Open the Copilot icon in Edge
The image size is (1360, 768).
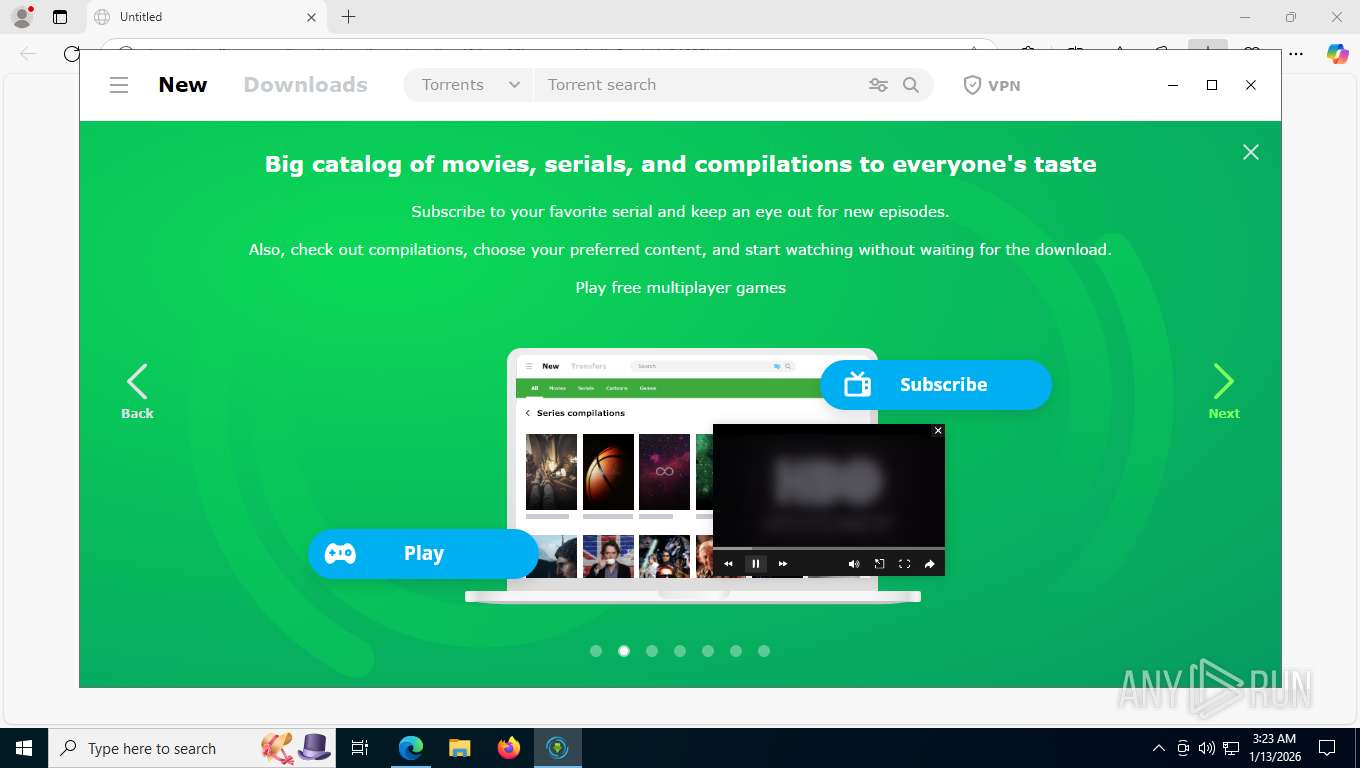pos(1337,54)
